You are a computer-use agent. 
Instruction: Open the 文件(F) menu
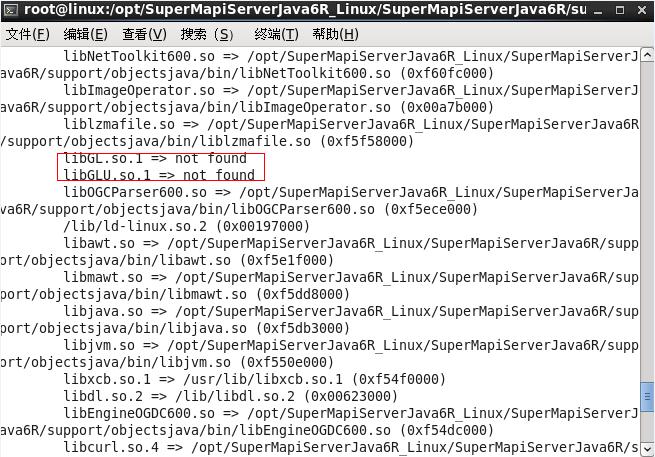click(28, 34)
